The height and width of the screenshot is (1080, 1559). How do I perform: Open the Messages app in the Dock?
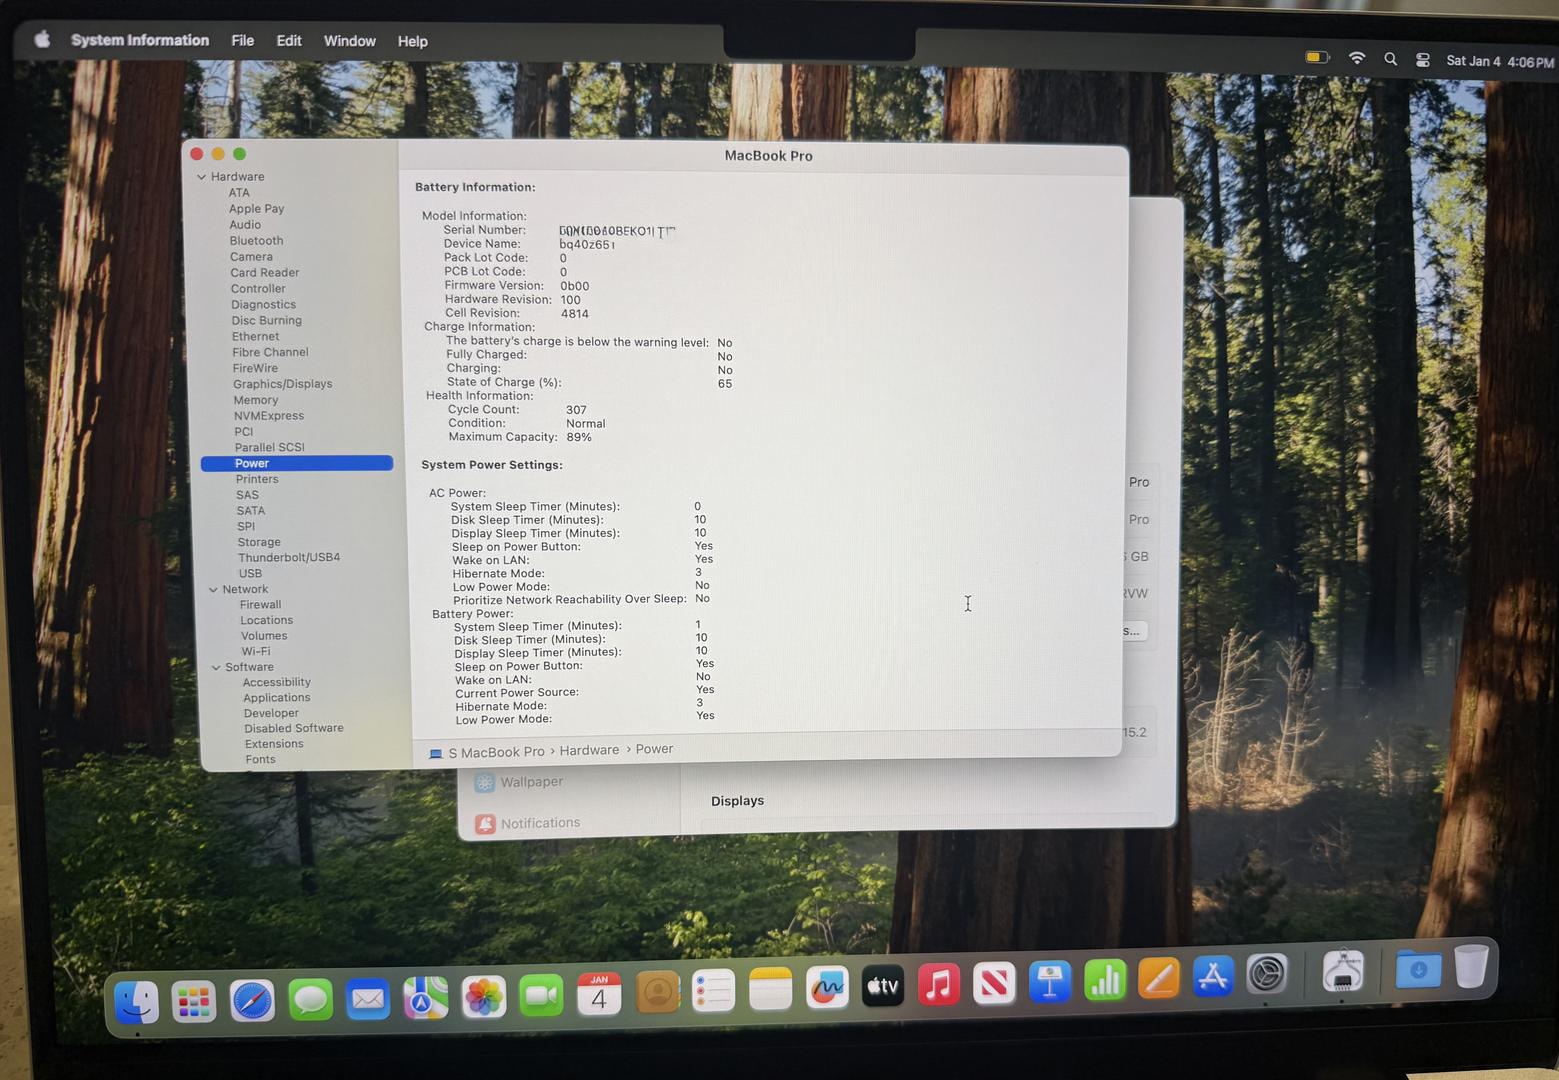pyautogui.click(x=310, y=999)
